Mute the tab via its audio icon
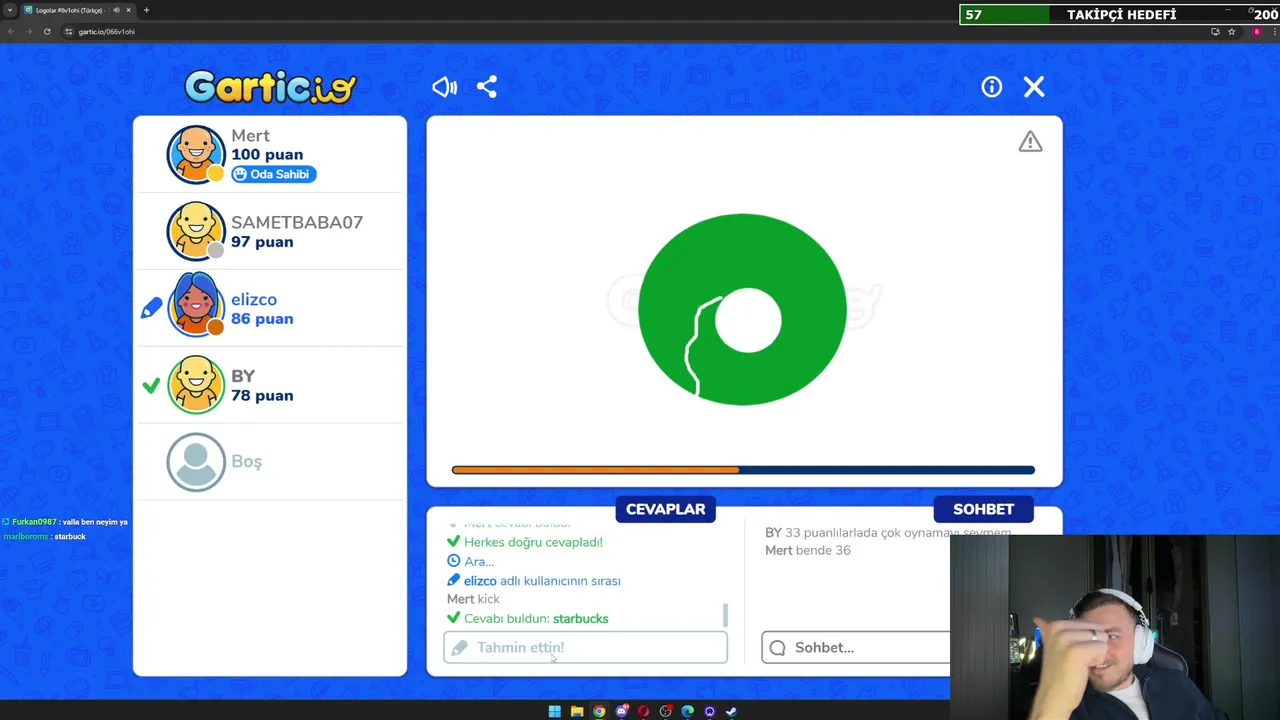 116,10
